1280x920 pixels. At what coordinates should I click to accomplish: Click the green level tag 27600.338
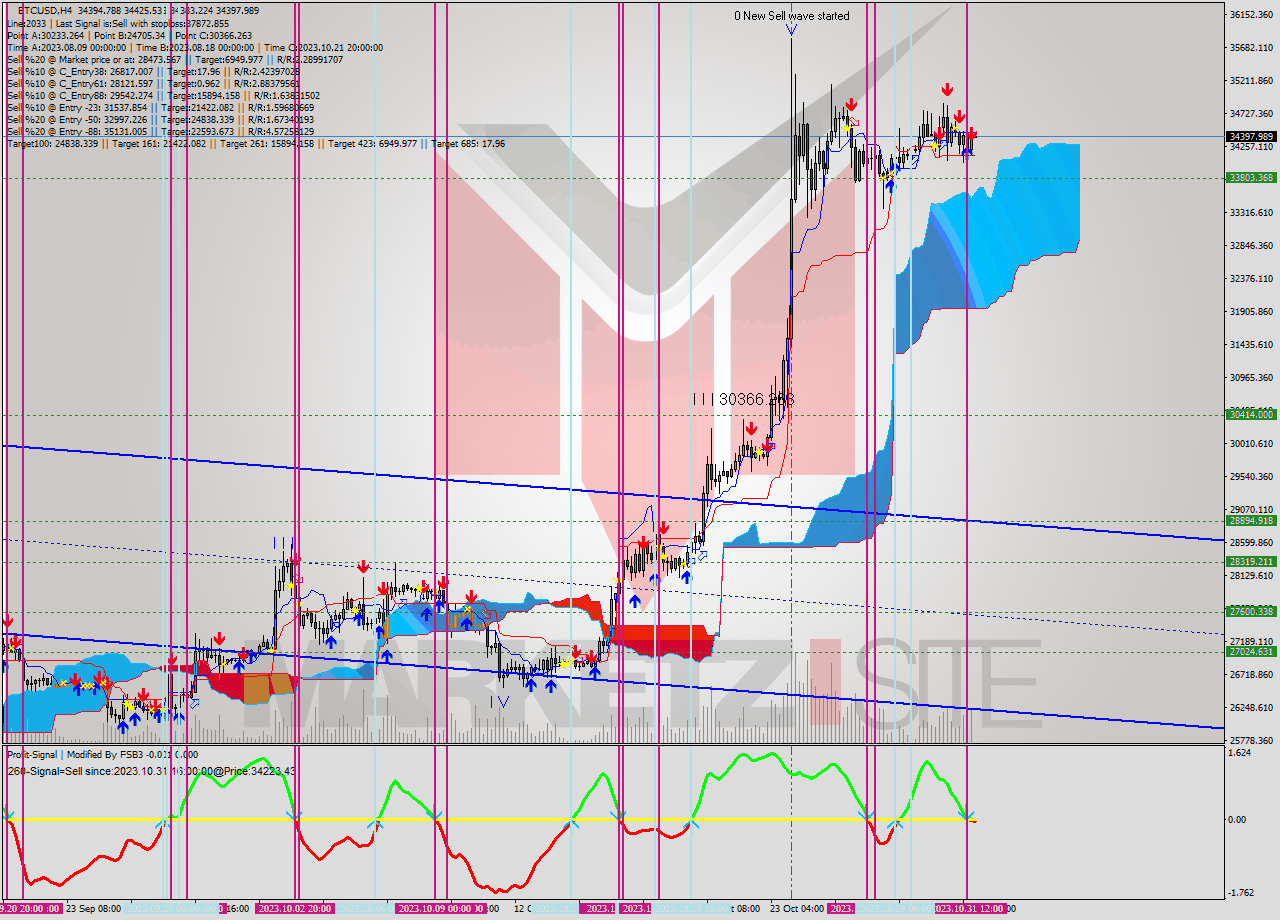coord(1251,612)
